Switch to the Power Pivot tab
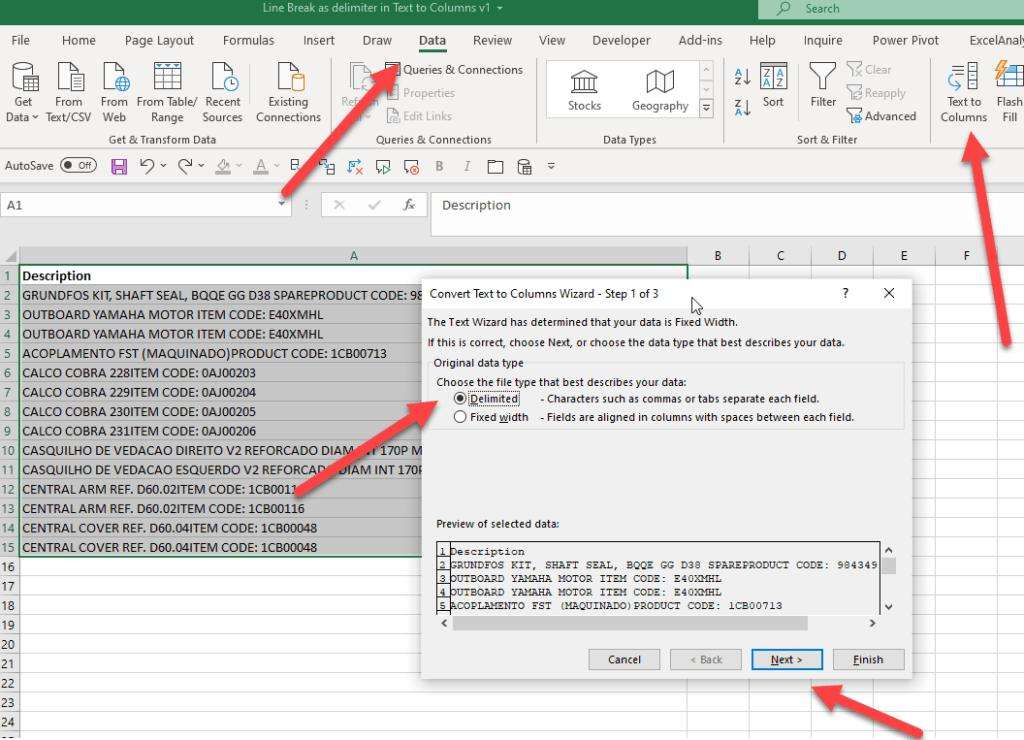Image resolution: width=1024 pixels, height=740 pixels. (x=905, y=40)
